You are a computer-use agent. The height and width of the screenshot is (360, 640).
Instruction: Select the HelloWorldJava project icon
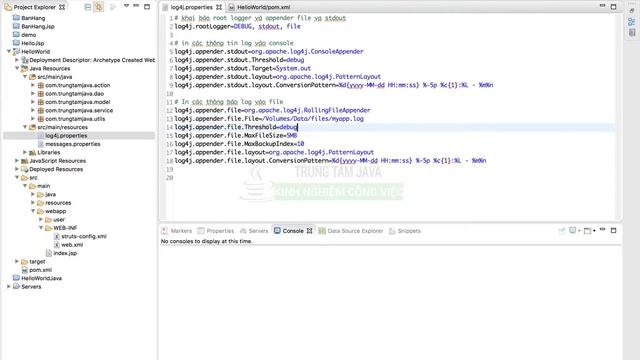click(x=16, y=278)
